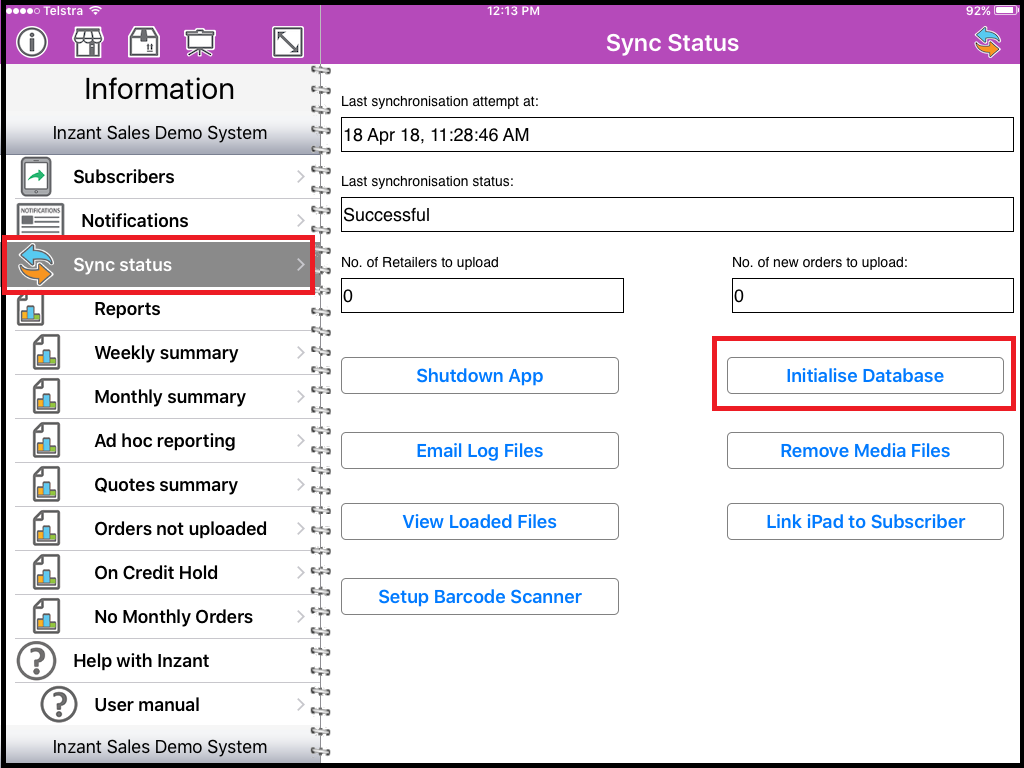Click the Notifications newspaper icon
The width and height of the screenshot is (1024, 768).
pyautogui.click(x=40, y=220)
